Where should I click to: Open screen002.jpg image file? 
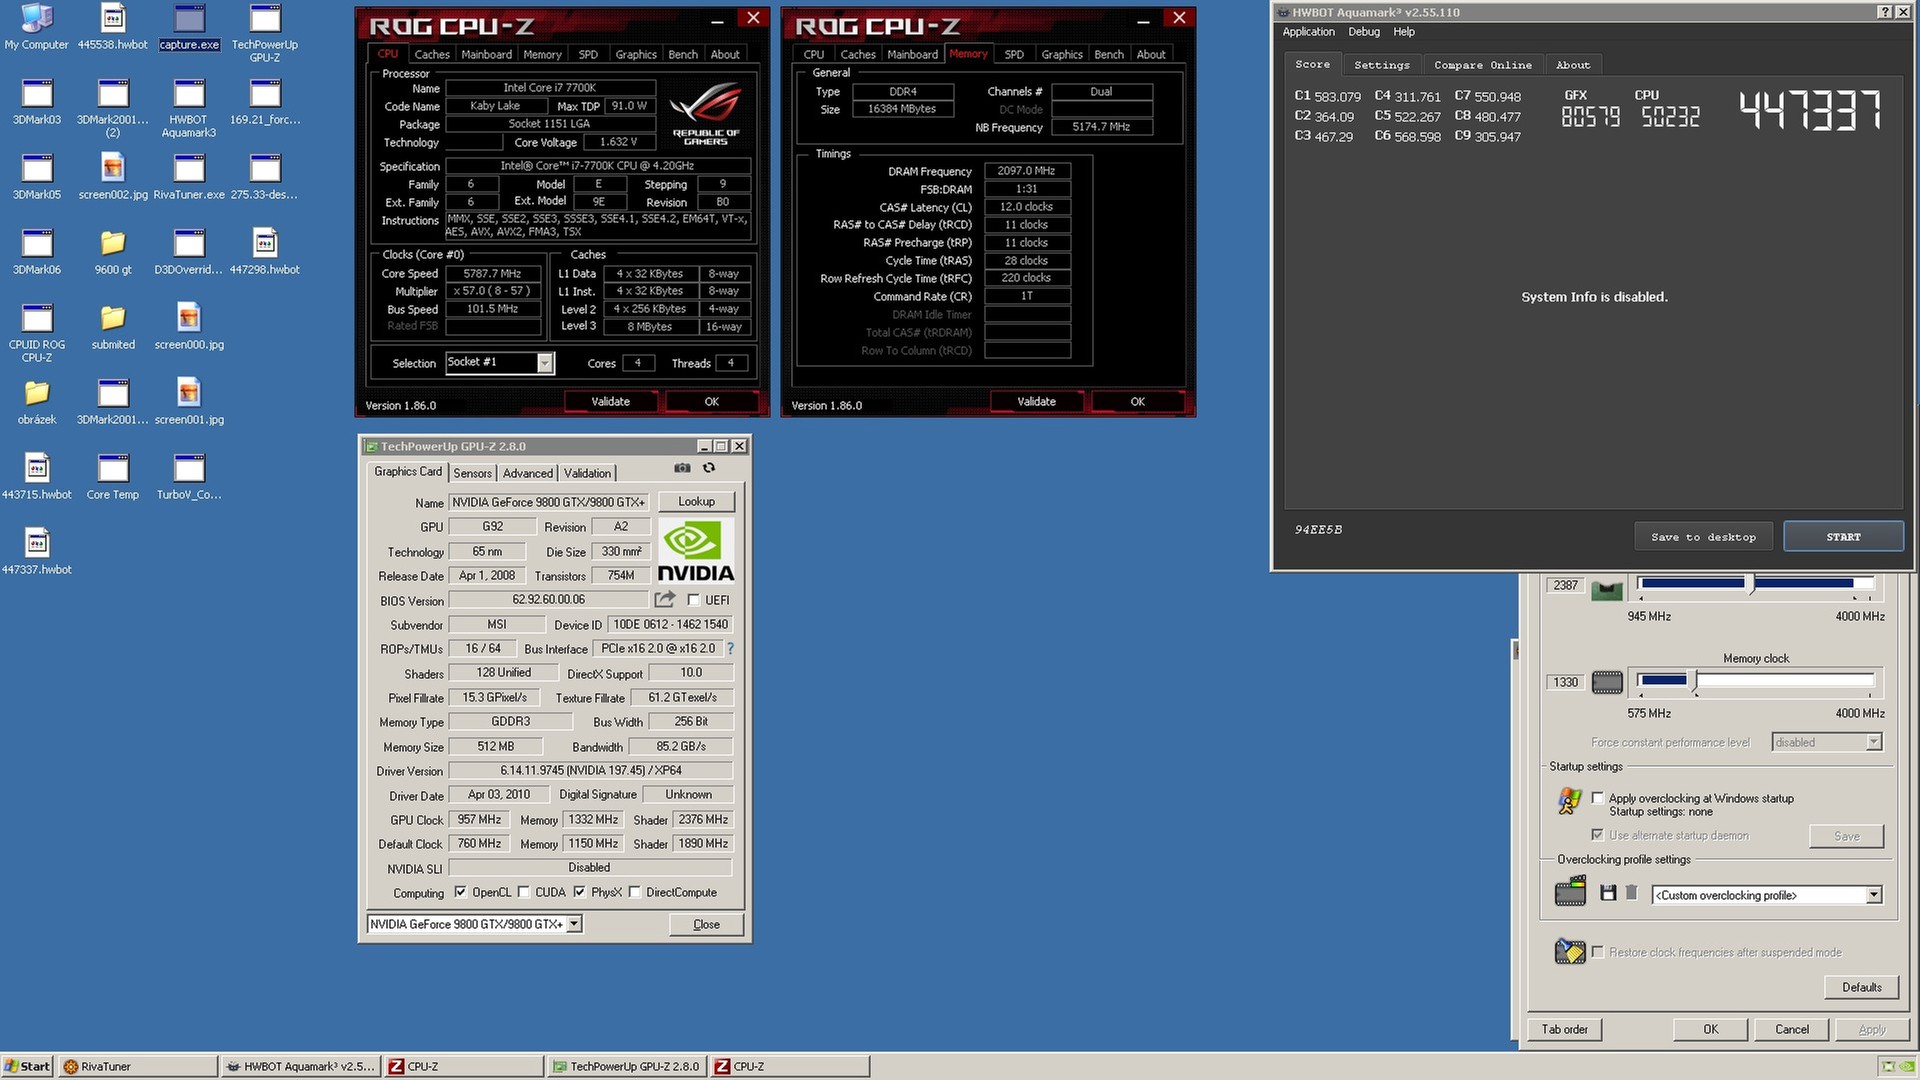[113, 177]
